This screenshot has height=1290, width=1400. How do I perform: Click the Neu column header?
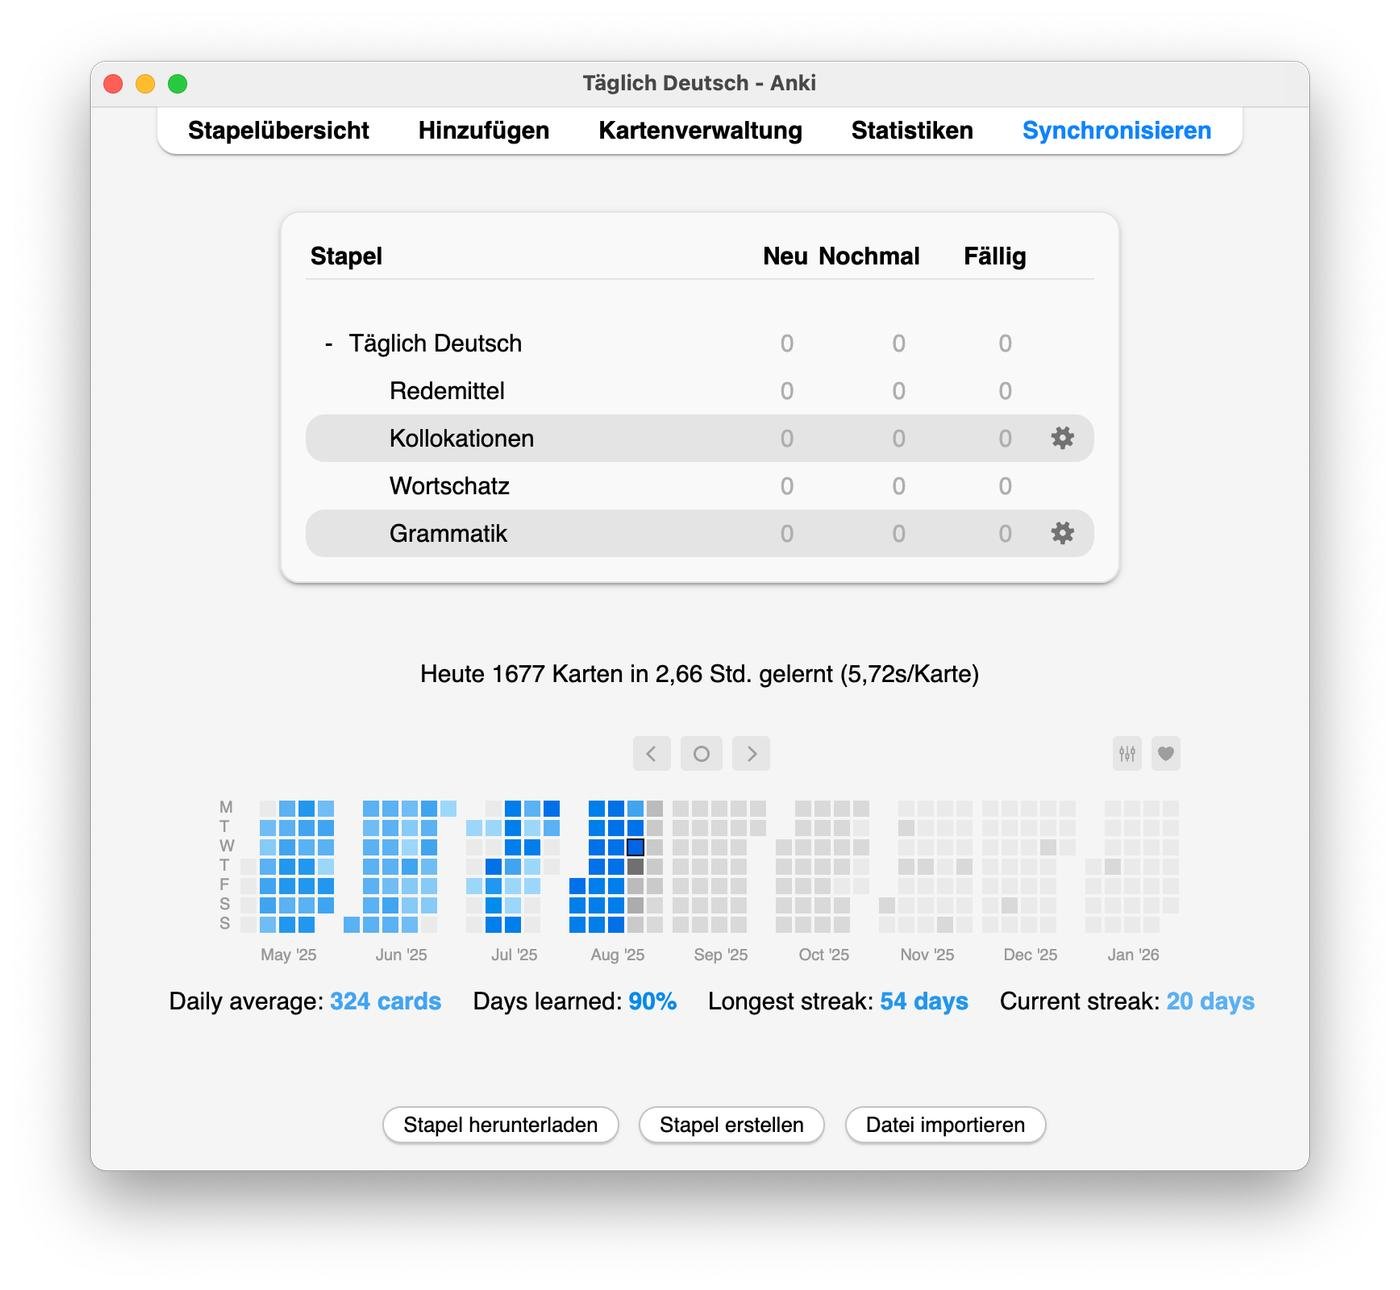coord(785,256)
